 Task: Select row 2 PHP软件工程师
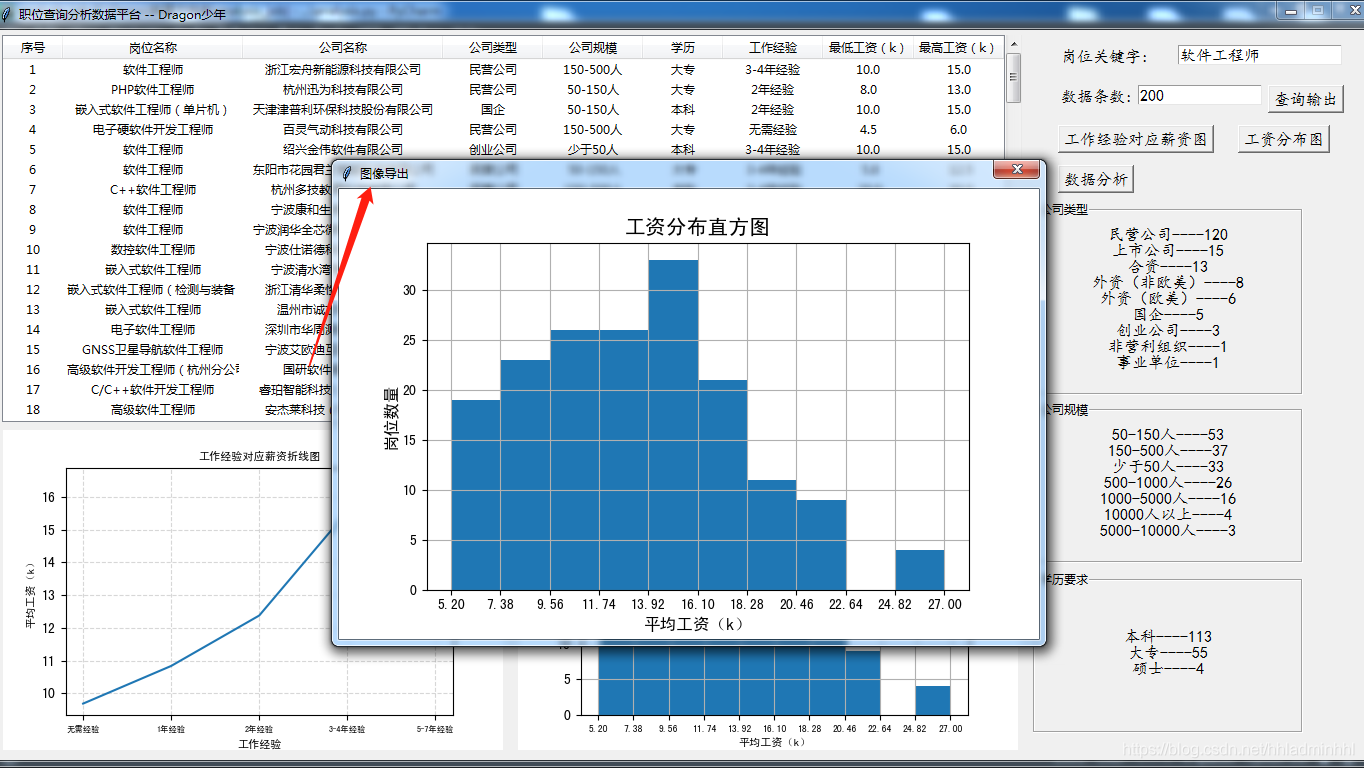pos(152,89)
